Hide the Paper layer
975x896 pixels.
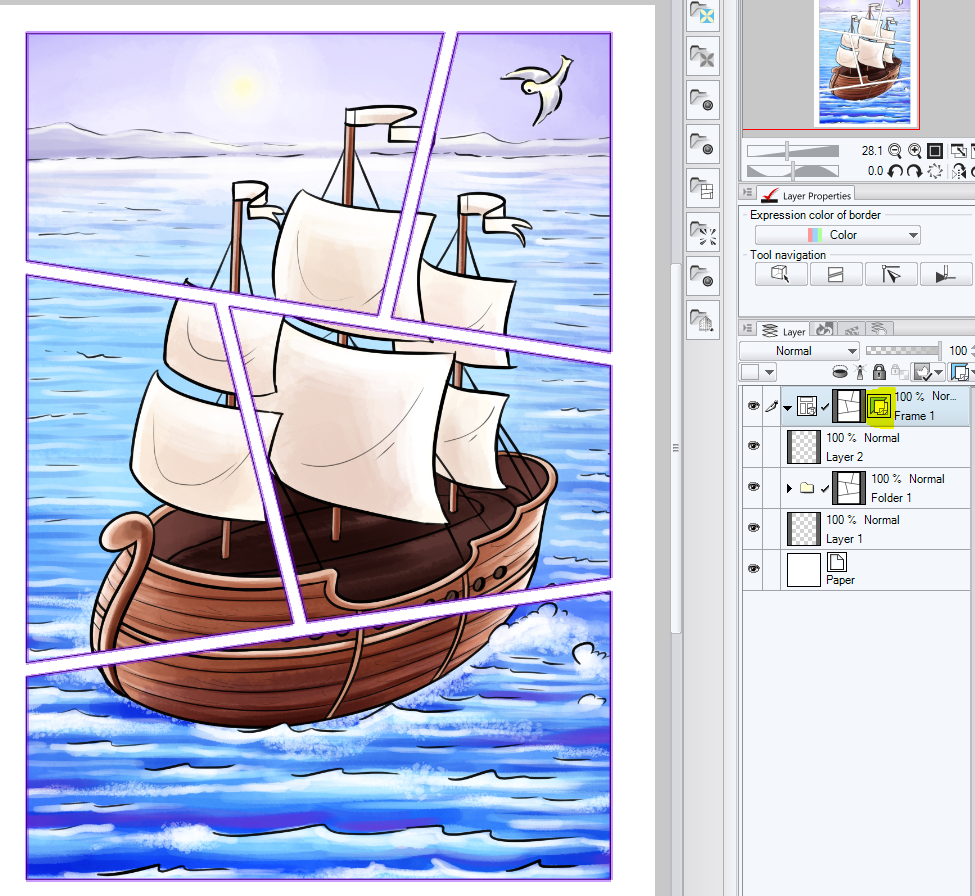click(753, 568)
